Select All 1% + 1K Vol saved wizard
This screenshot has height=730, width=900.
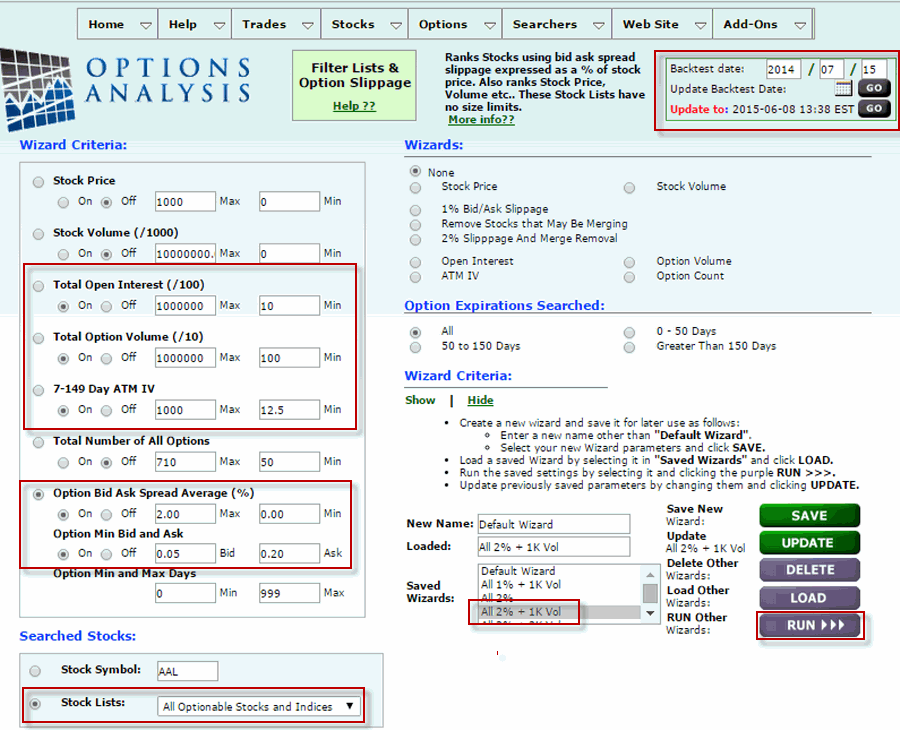[560, 585]
